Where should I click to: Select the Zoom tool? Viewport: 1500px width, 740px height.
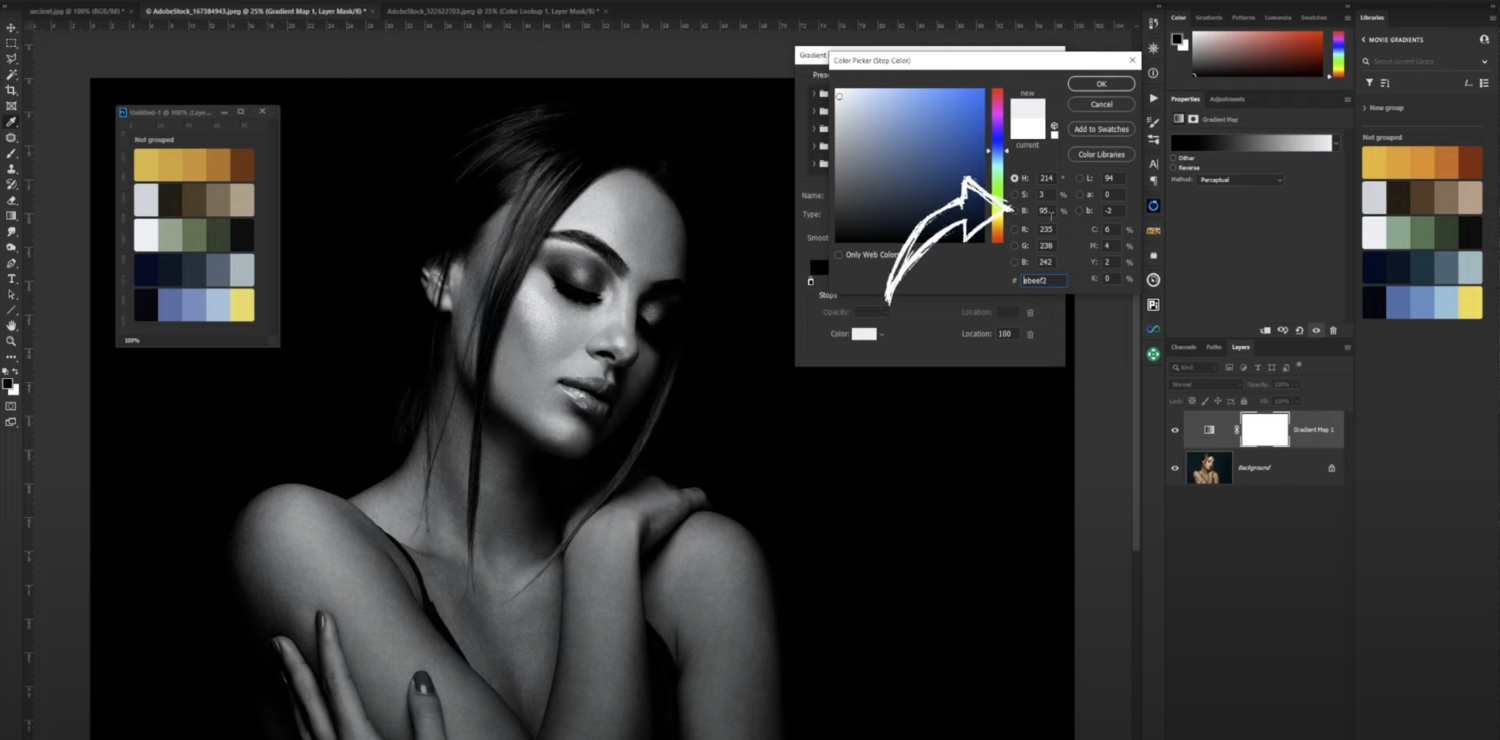[x=11, y=341]
